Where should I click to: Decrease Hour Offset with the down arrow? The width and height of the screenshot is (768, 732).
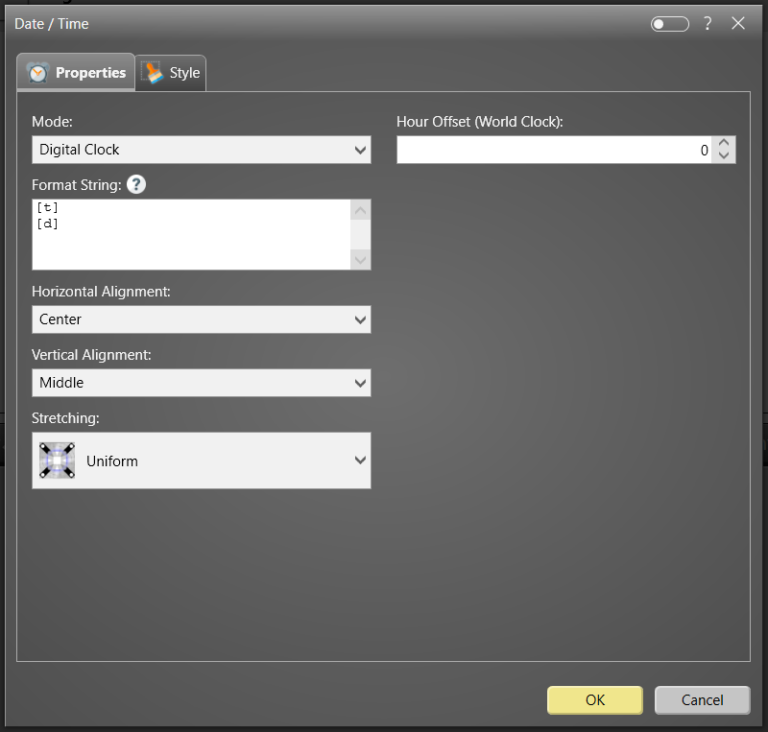click(x=725, y=157)
